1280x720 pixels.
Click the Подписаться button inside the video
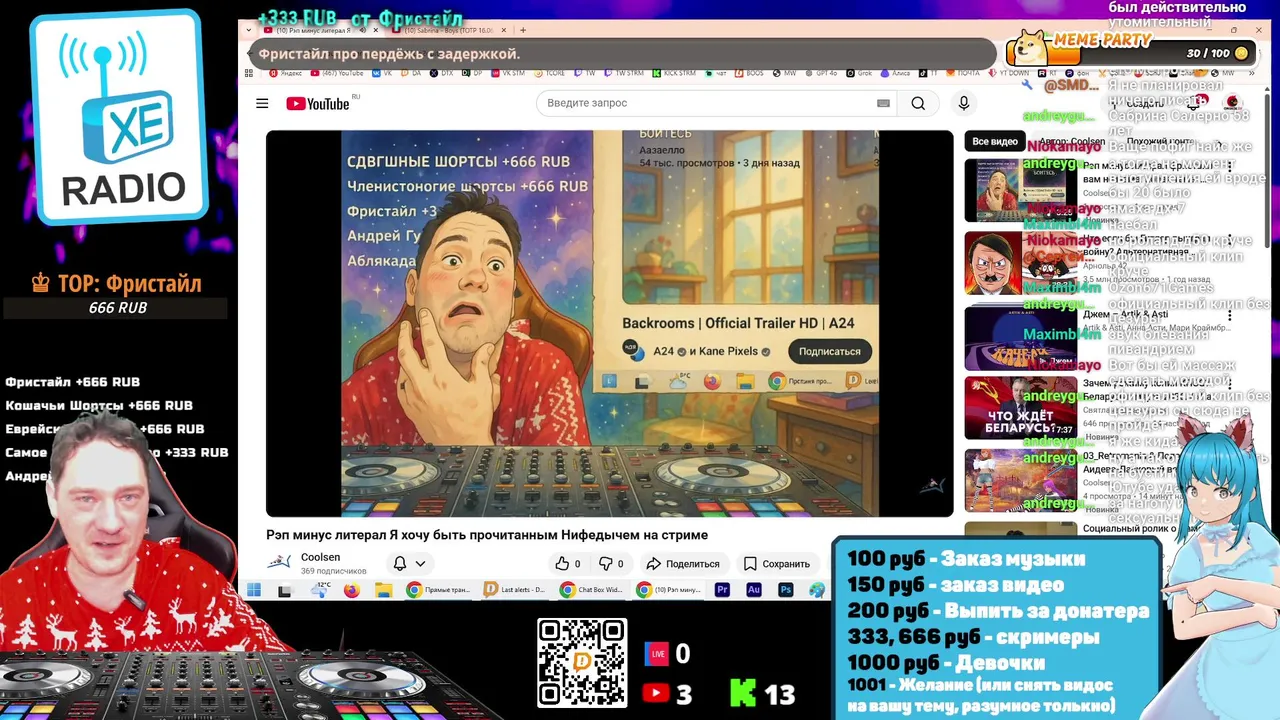point(829,351)
